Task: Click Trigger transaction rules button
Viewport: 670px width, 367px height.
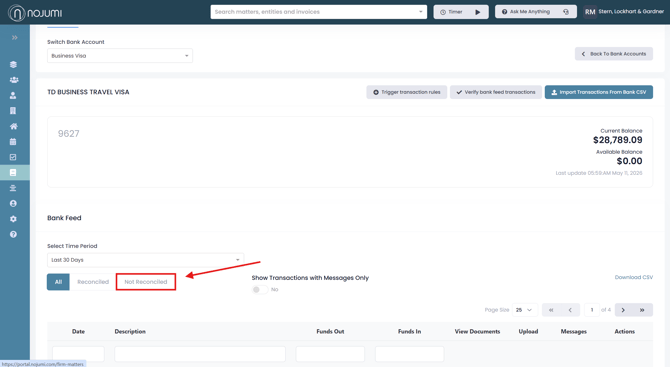Action: [406, 92]
